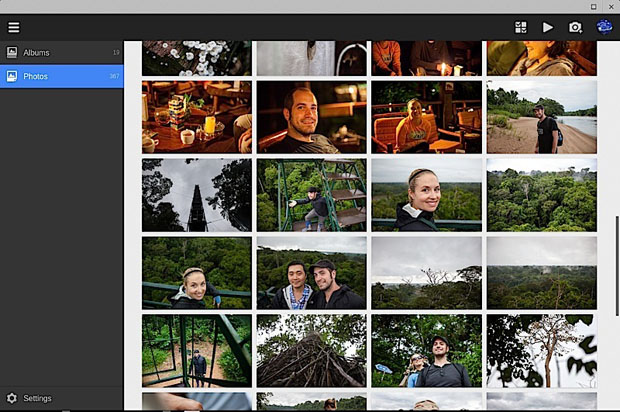The height and width of the screenshot is (412, 620).
Task: Click the Albums picture icon
Action: click(12, 52)
